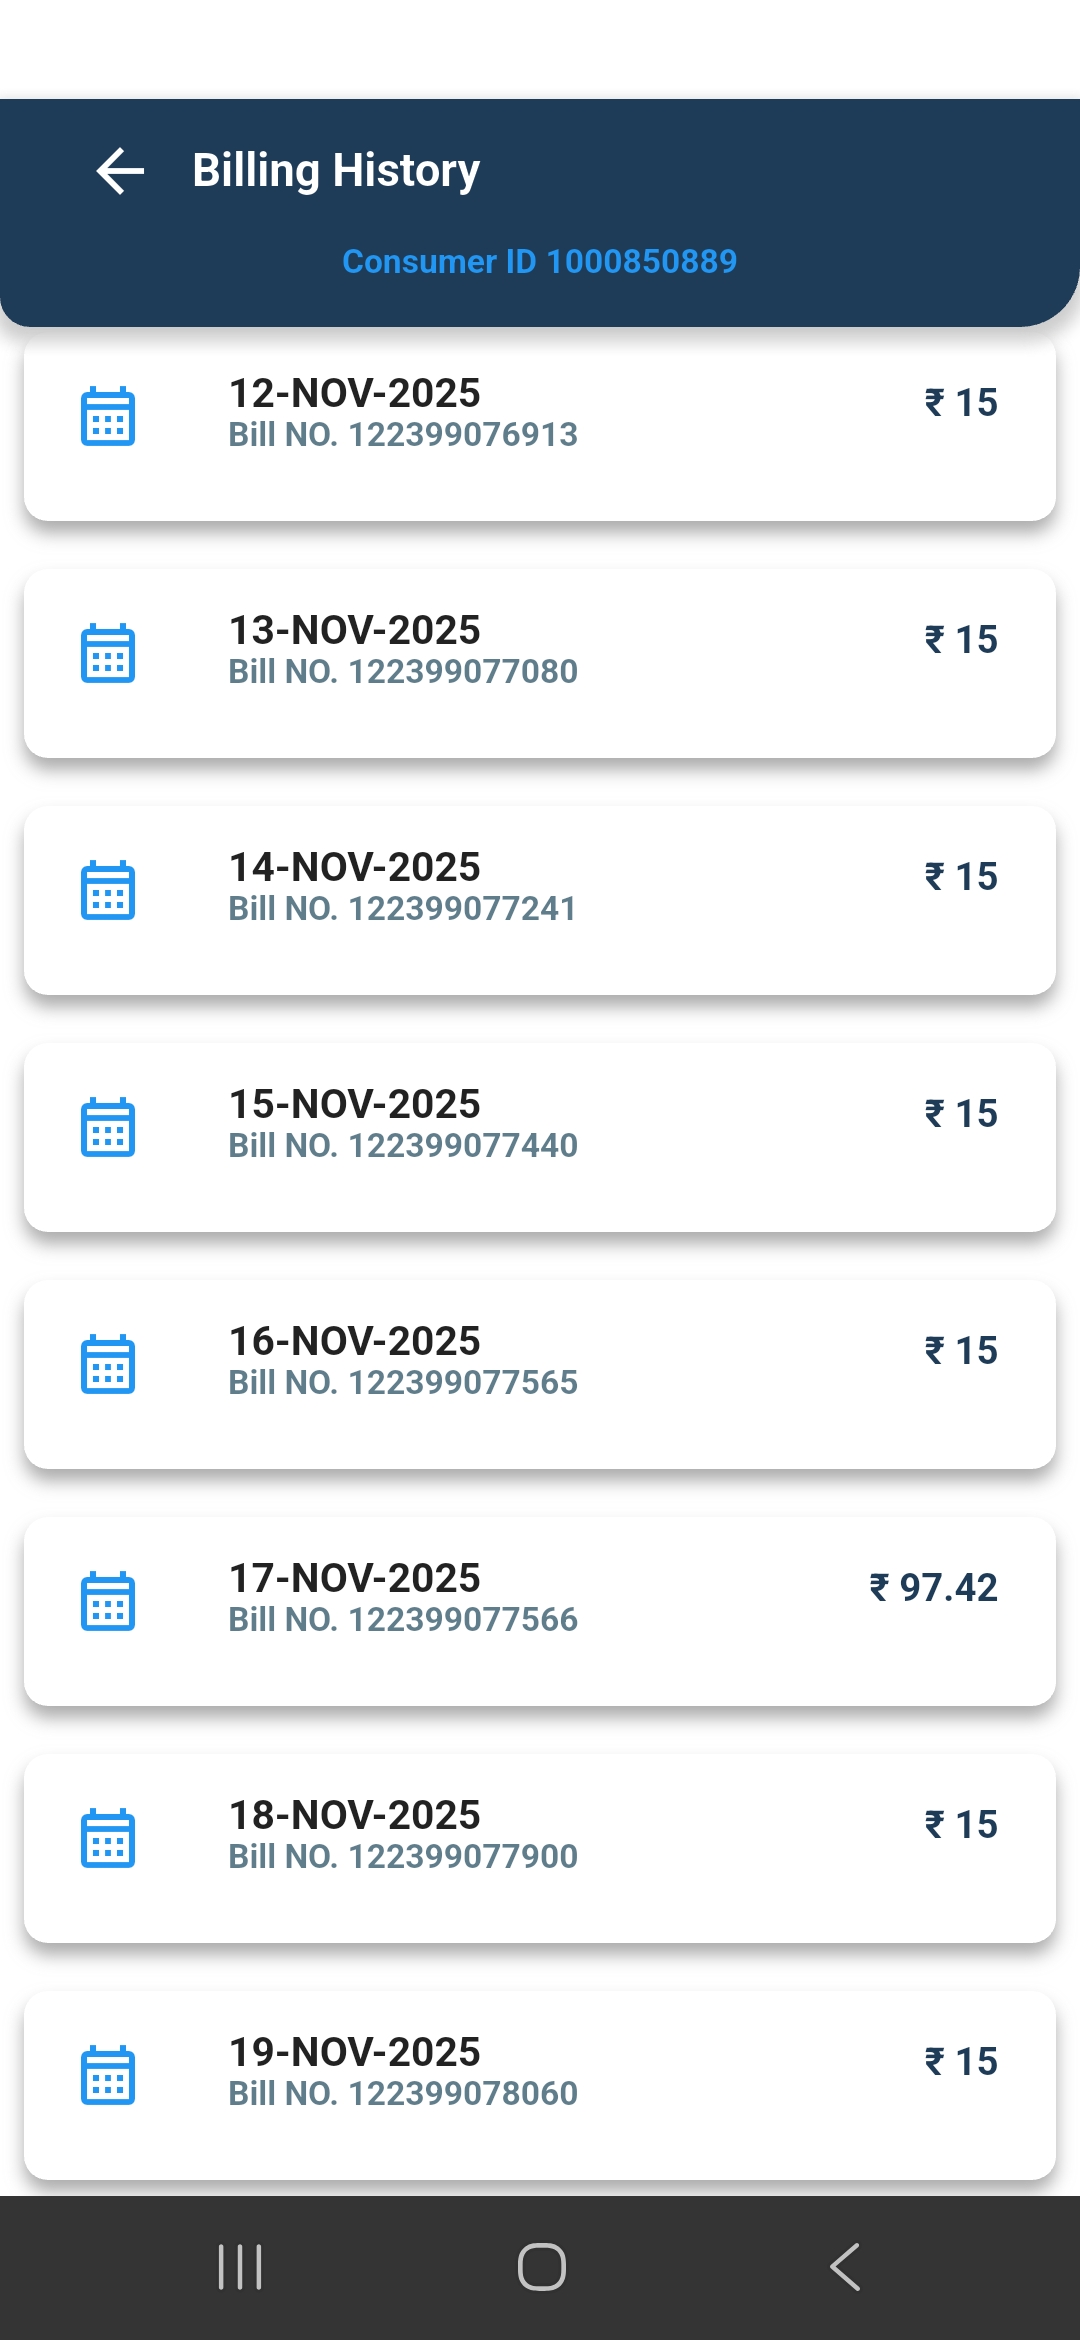Tap the back arrow in Billing History header
This screenshot has width=1080, height=2340.
120,170
